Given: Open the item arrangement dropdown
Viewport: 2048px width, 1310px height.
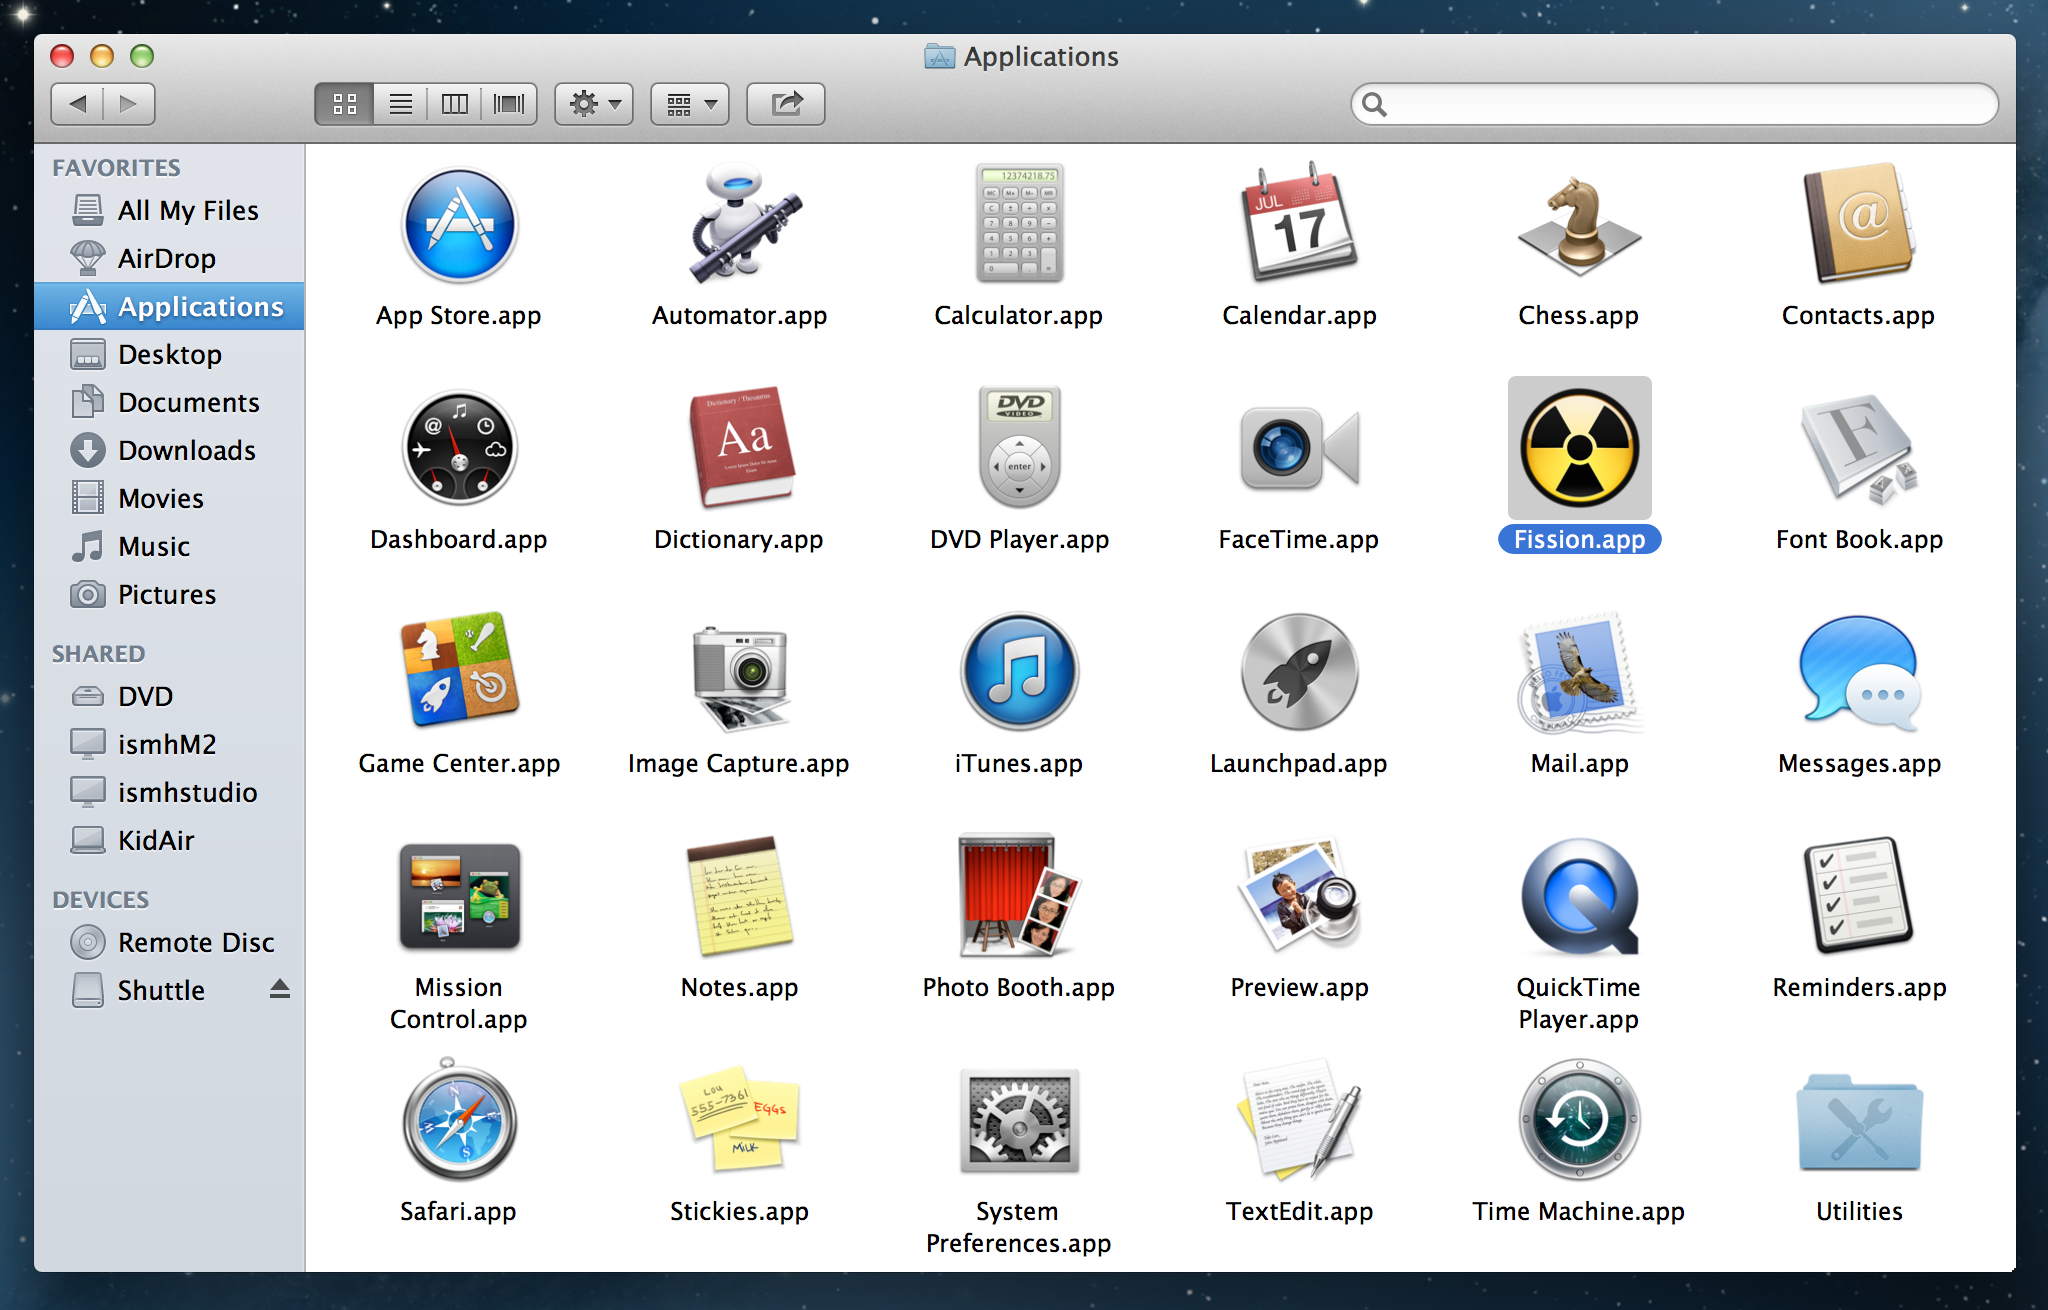Looking at the screenshot, I should (690, 104).
